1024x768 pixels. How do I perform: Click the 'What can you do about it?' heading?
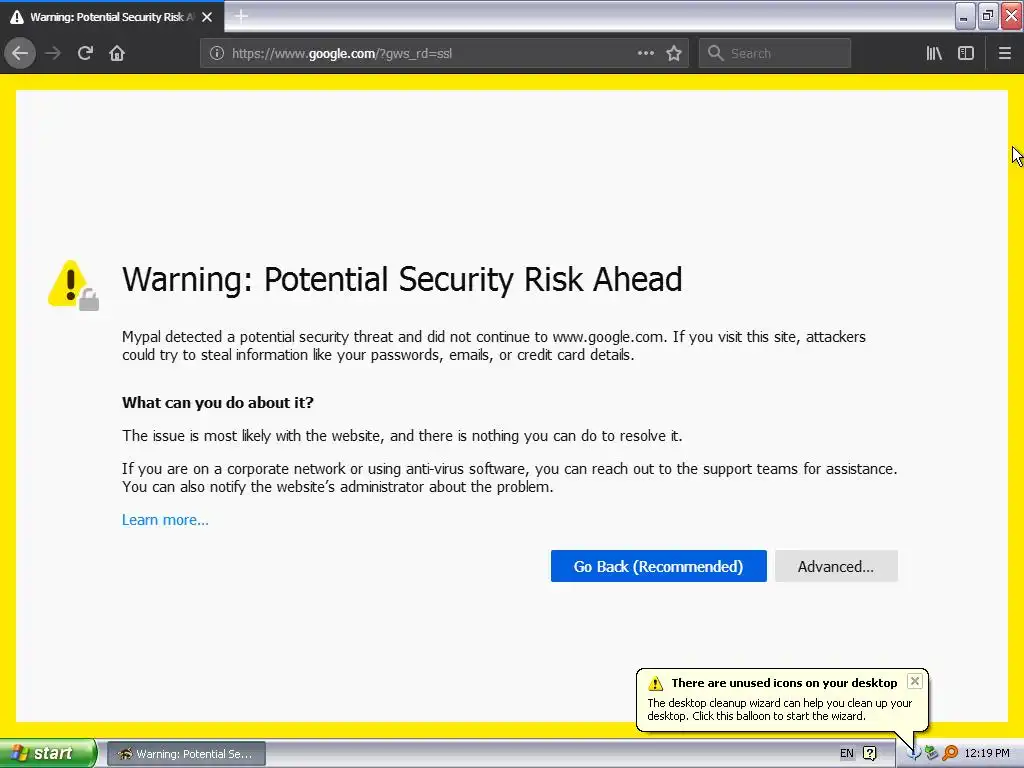click(217, 402)
